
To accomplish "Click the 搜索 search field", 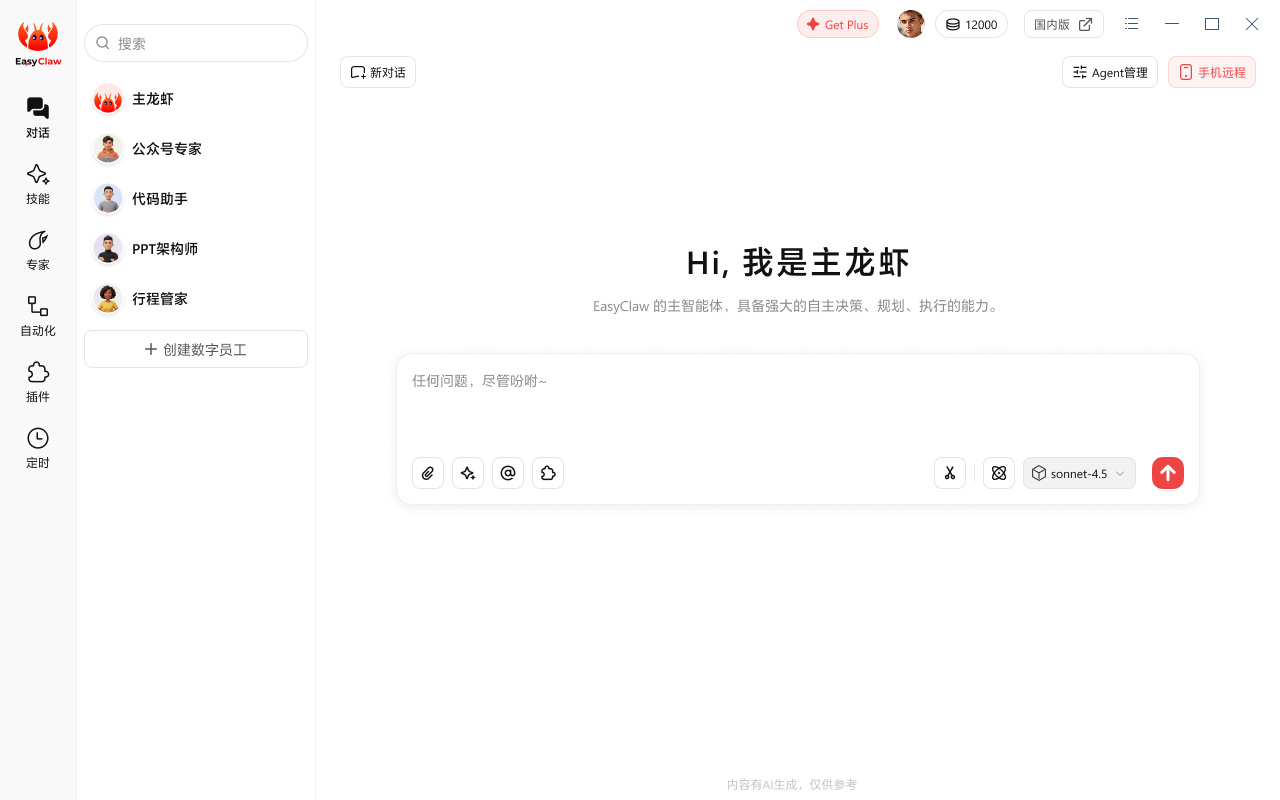I will [x=196, y=43].
